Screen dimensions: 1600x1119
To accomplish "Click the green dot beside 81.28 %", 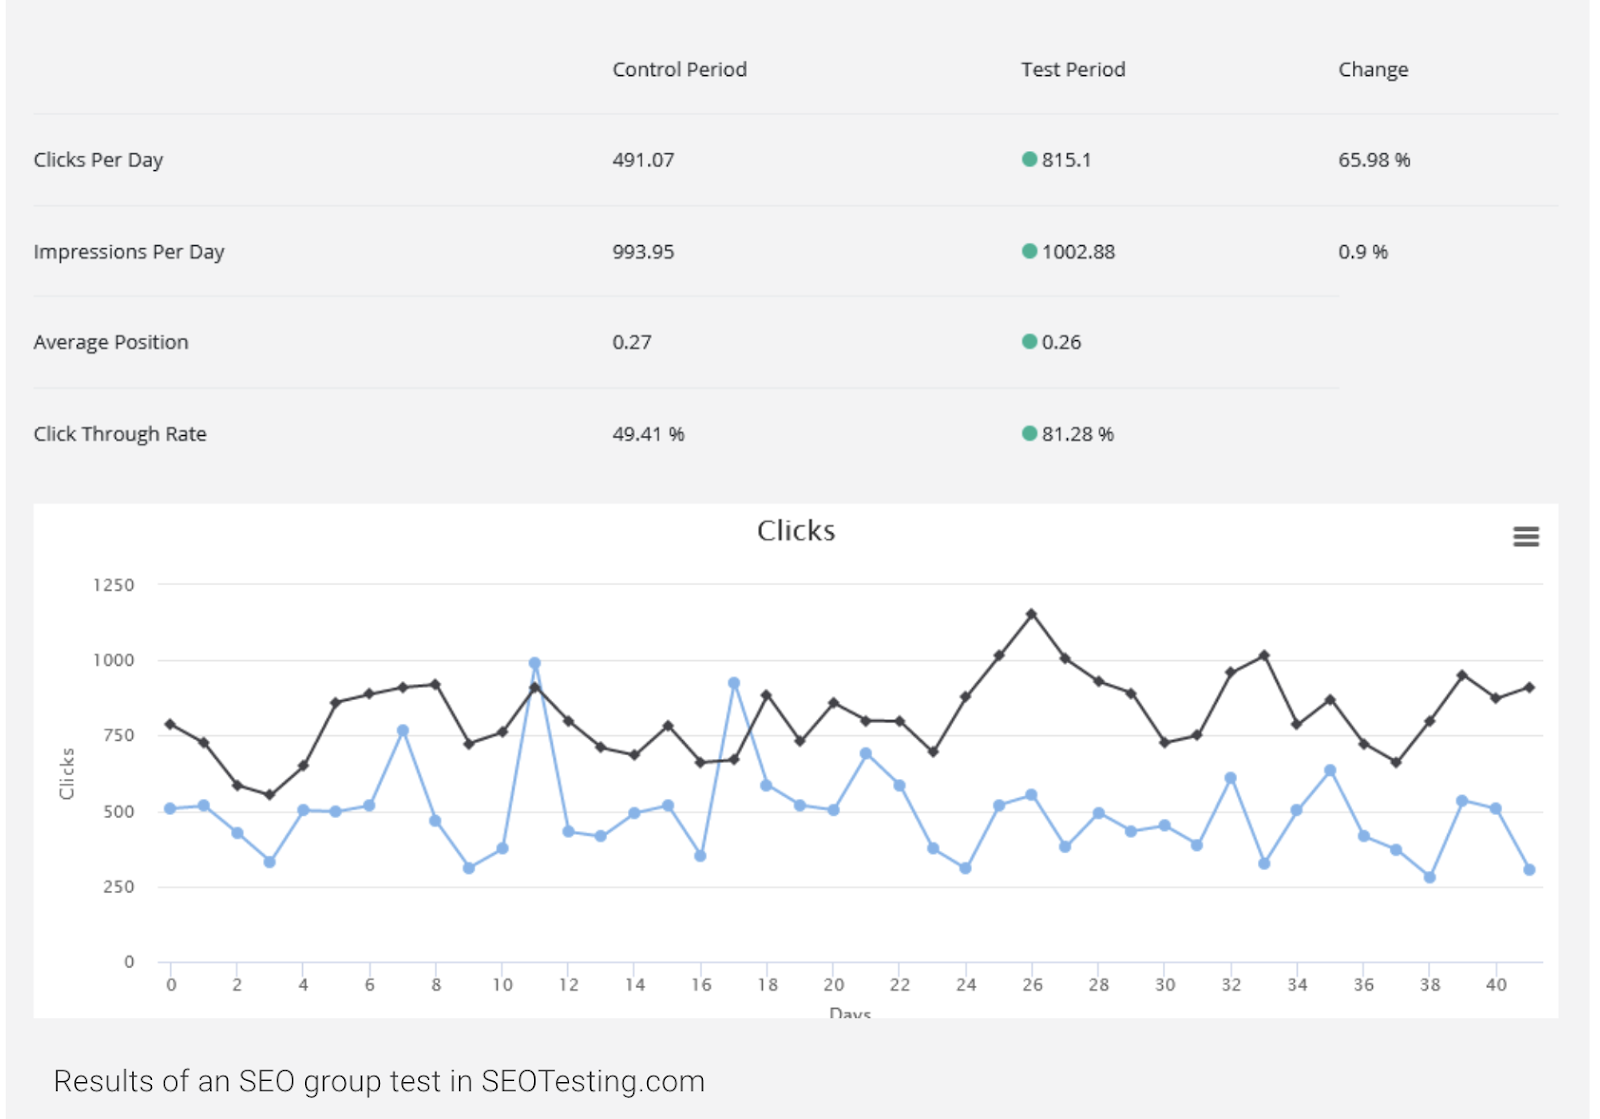I will pos(1029,433).
